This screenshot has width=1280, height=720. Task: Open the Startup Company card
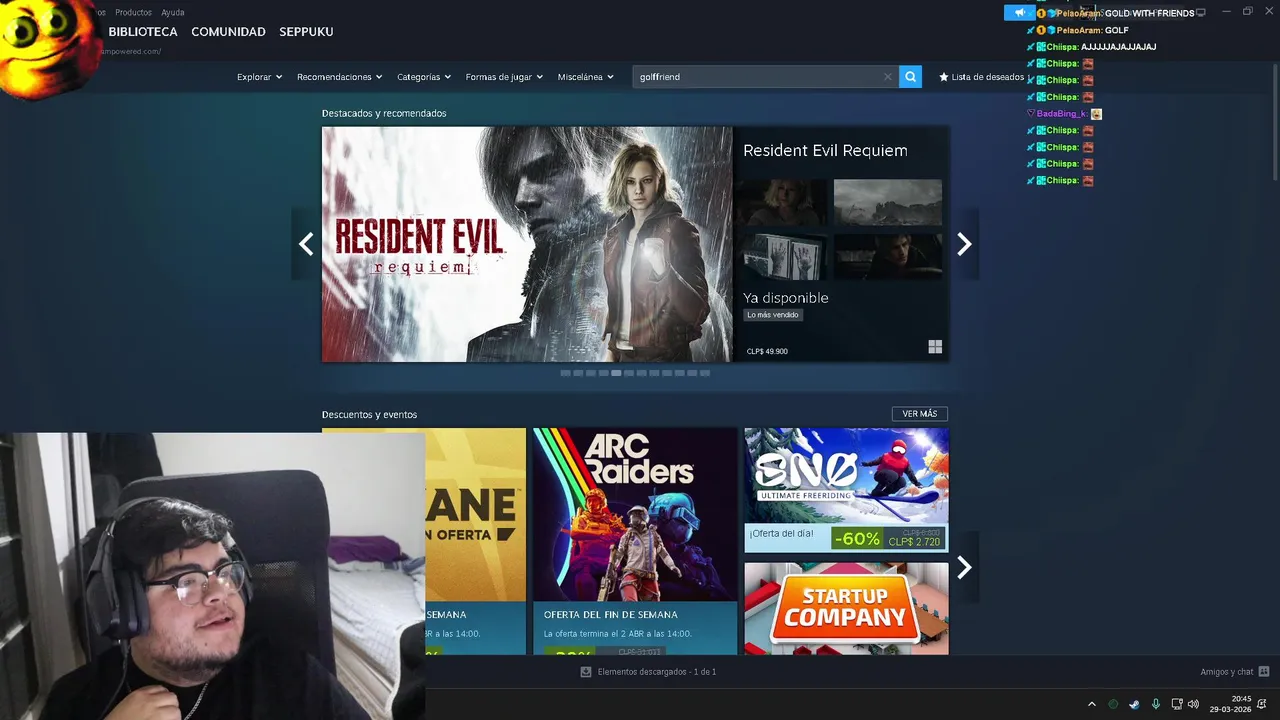click(x=846, y=608)
